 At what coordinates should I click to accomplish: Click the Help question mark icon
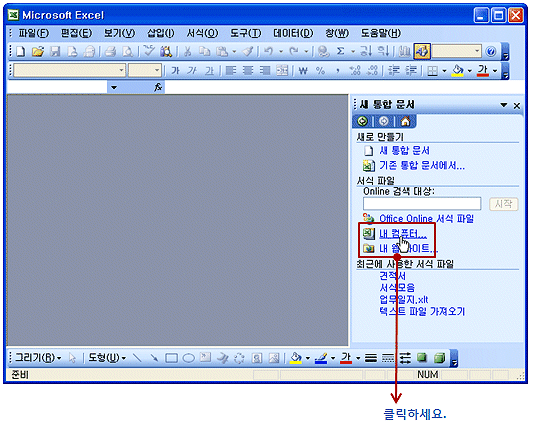tap(491, 51)
